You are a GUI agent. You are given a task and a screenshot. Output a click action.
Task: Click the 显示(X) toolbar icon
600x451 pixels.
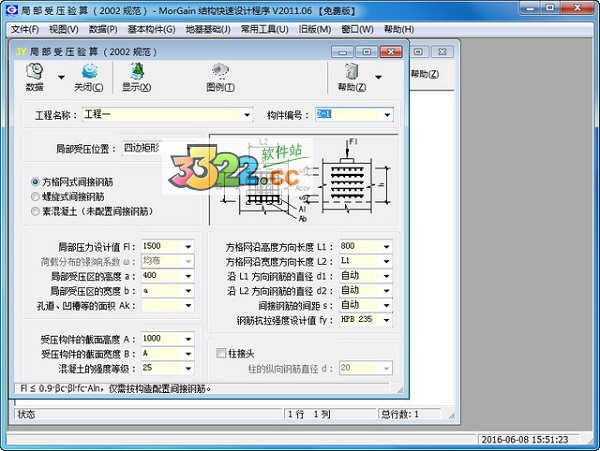136,77
